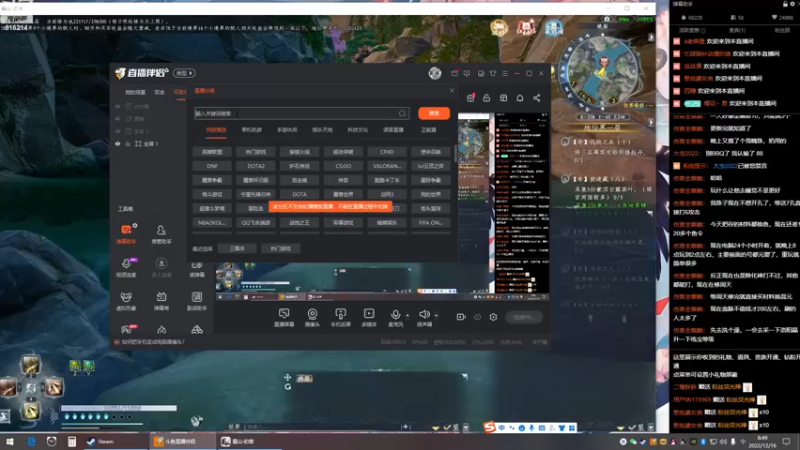
Task: Add a 多媒体 multimedia source
Action: (369, 317)
